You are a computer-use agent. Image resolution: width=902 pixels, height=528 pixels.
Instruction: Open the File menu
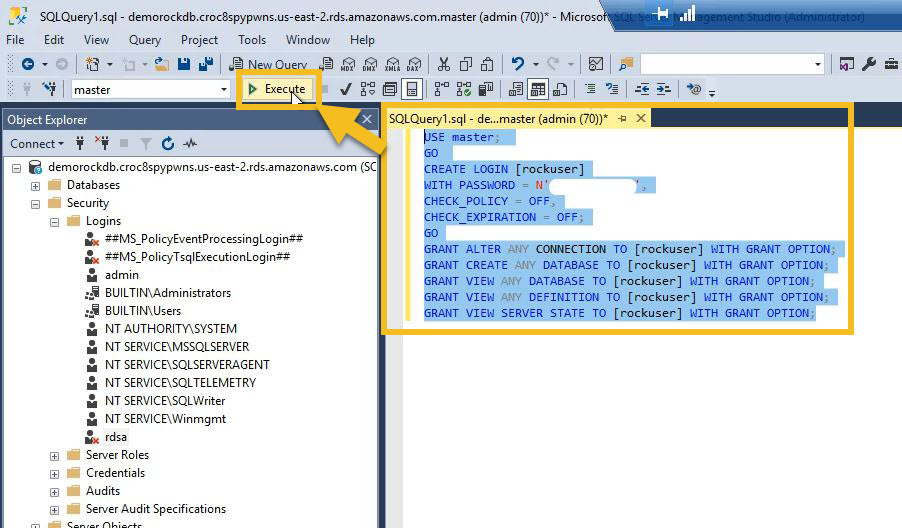tap(15, 40)
